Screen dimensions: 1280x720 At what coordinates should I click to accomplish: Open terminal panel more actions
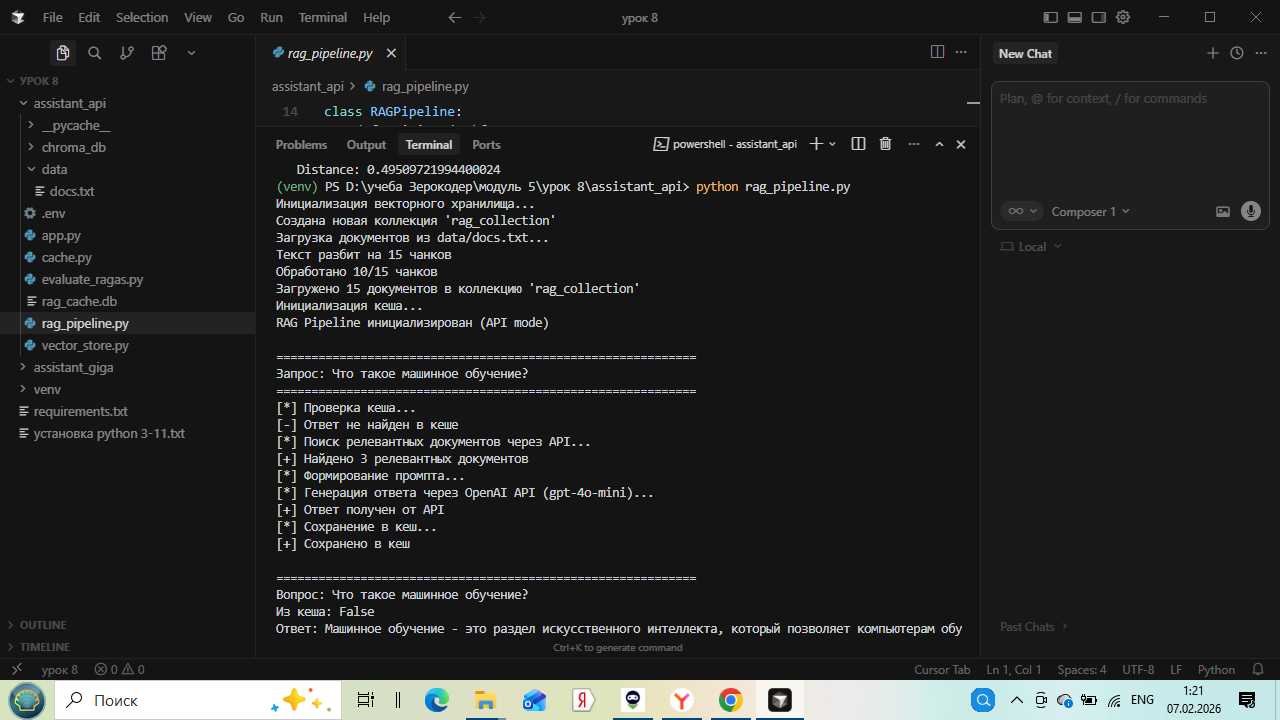click(913, 144)
